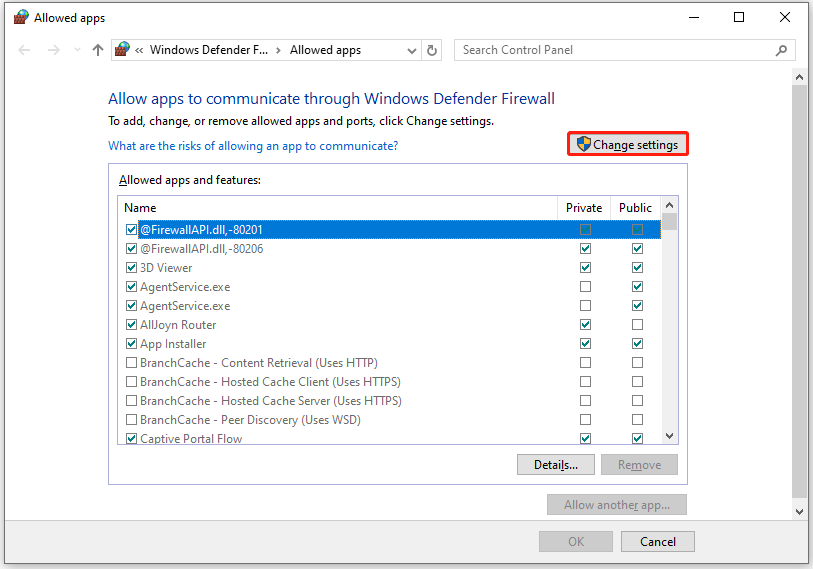This screenshot has height=569, width=813.
Task: Toggle Public checkbox for 3D Viewer
Action: click(x=637, y=268)
